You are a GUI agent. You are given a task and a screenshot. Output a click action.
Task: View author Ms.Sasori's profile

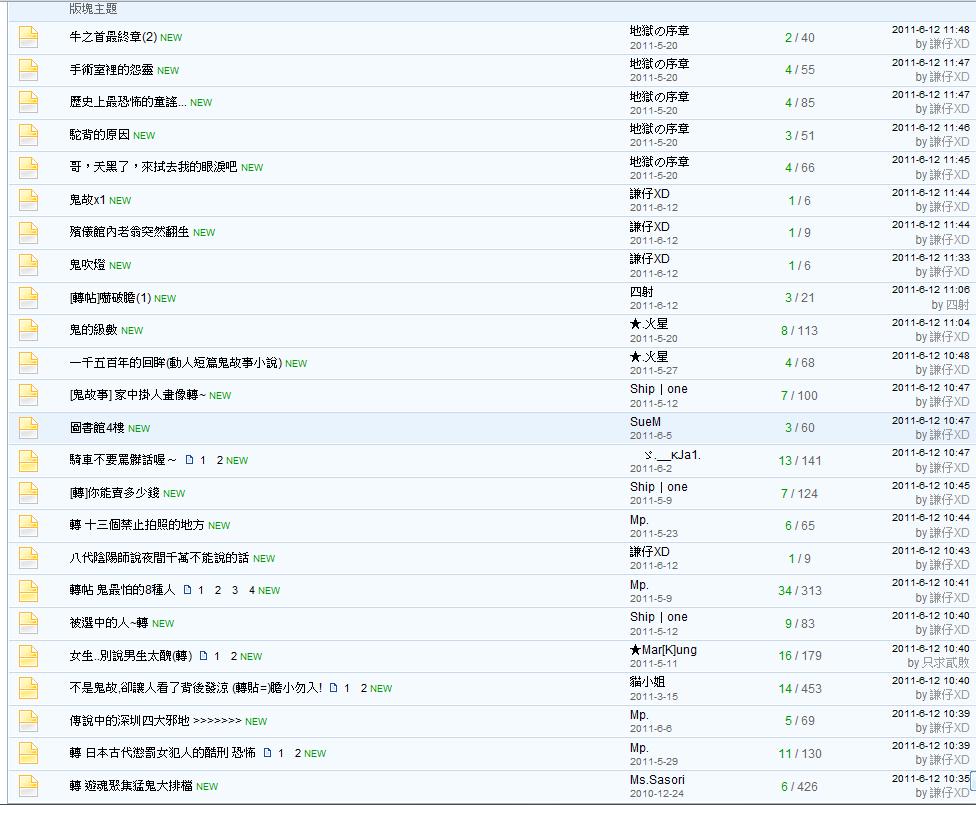pos(657,780)
